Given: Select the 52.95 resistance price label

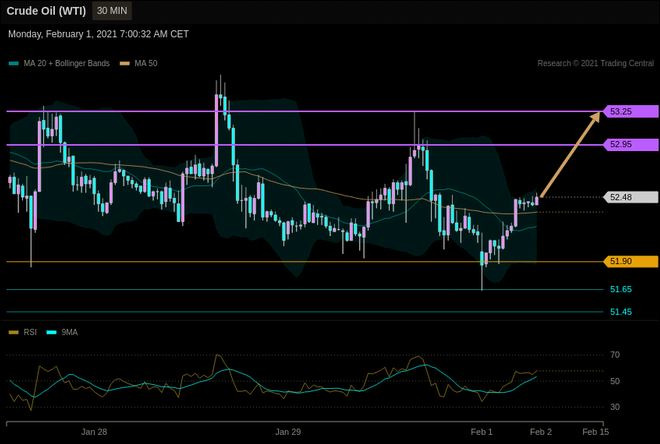Looking at the screenshot, I should coord(631,144).
